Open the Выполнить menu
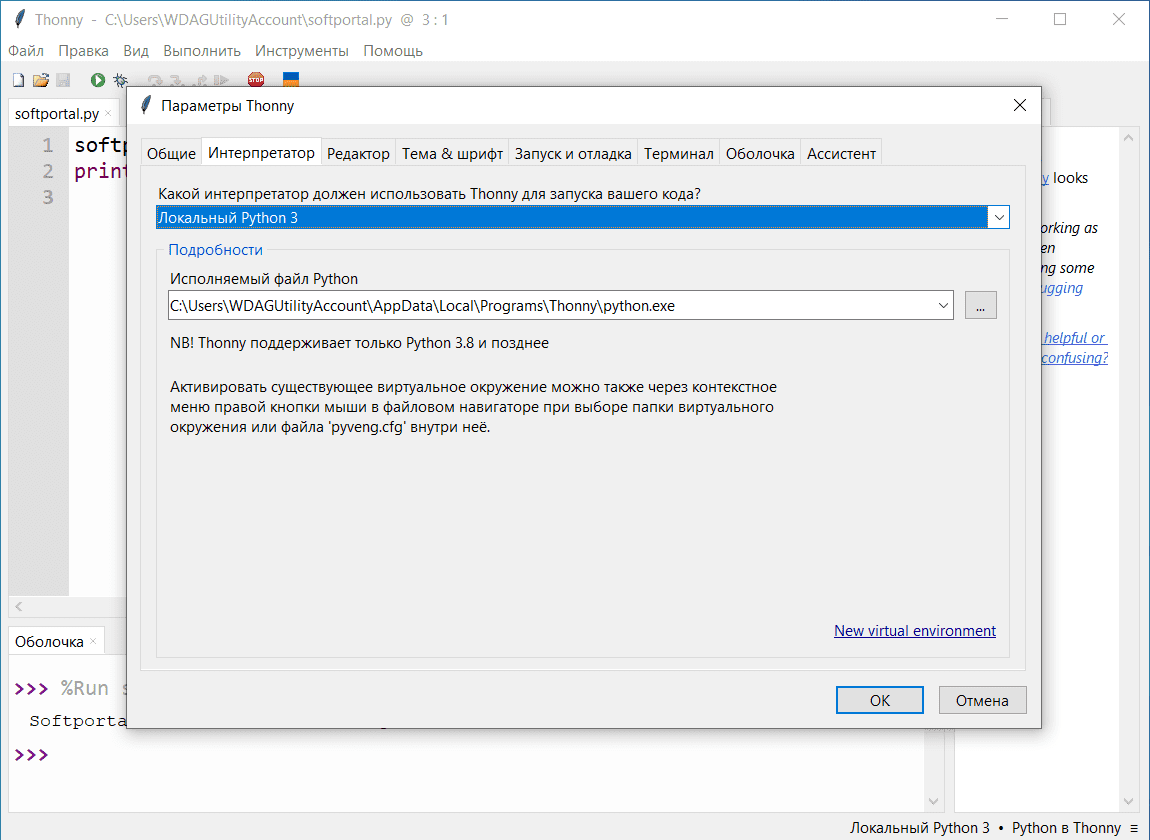The height and width of the screenshot is (840, 1150). point(202,51)
